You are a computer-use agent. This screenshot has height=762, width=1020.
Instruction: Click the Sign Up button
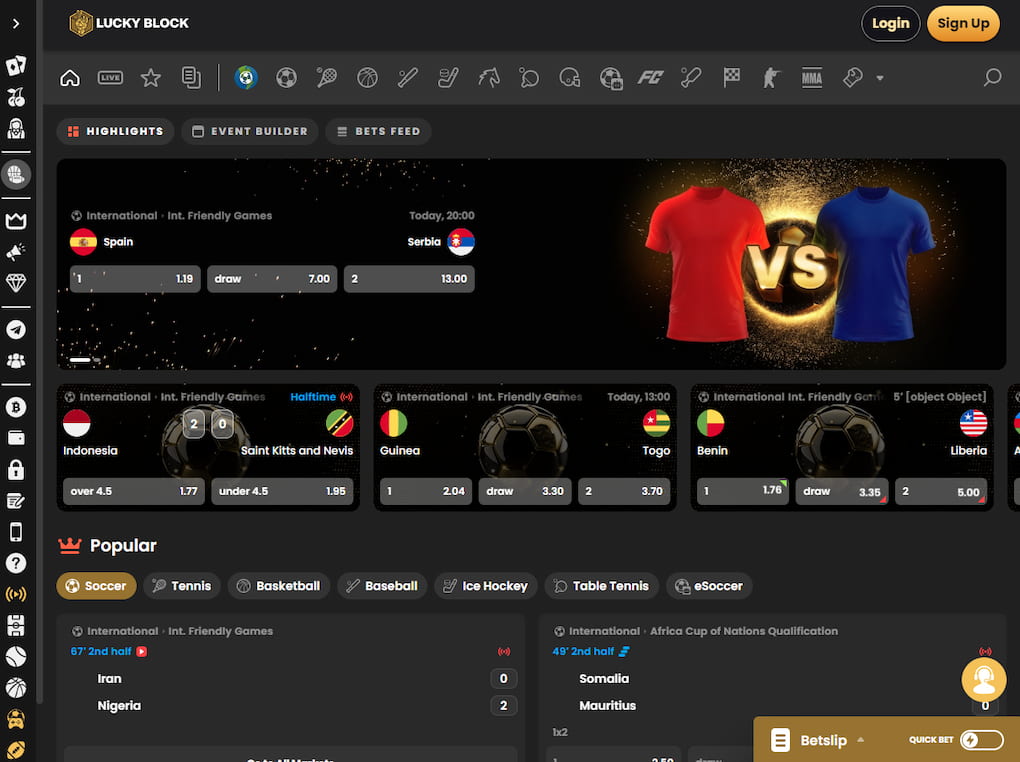[x=963, y=23]
